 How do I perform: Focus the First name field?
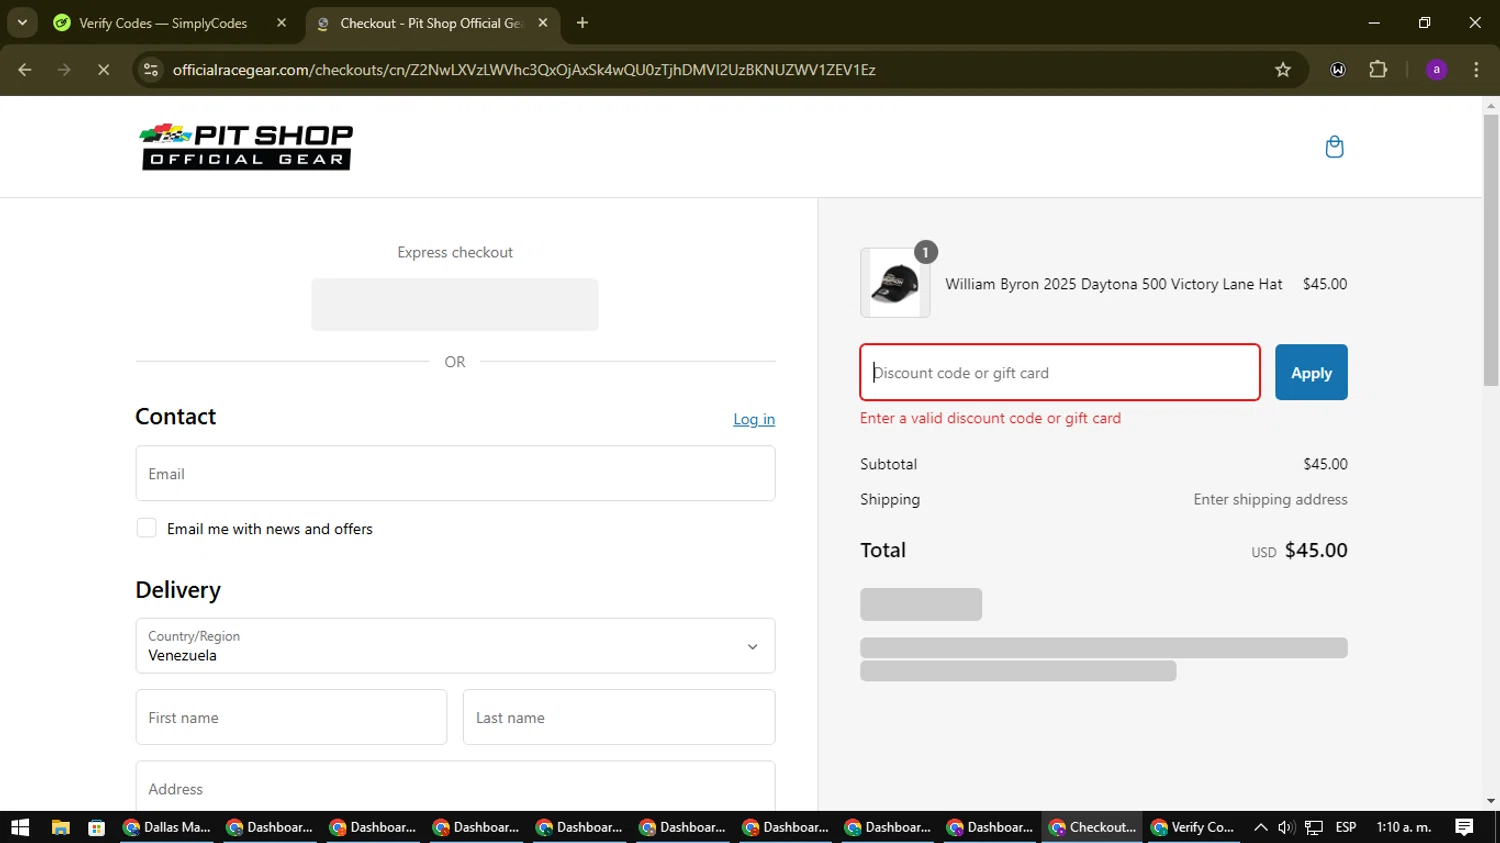pyautogui.click(x=291, y=717)
